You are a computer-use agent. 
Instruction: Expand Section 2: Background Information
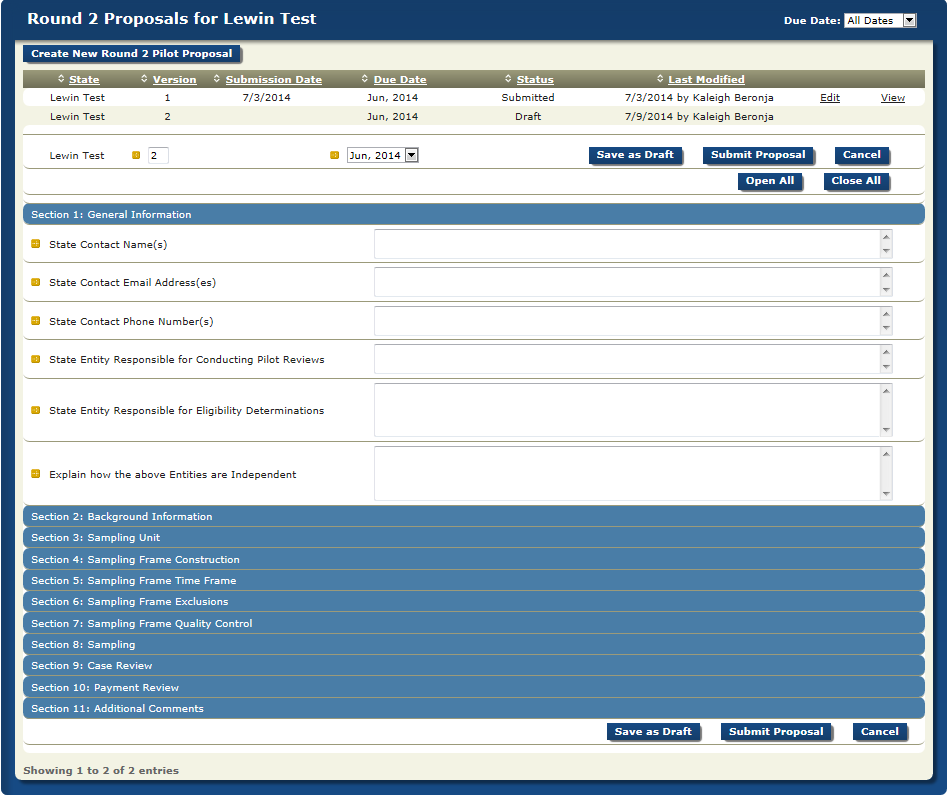point(474,517)
